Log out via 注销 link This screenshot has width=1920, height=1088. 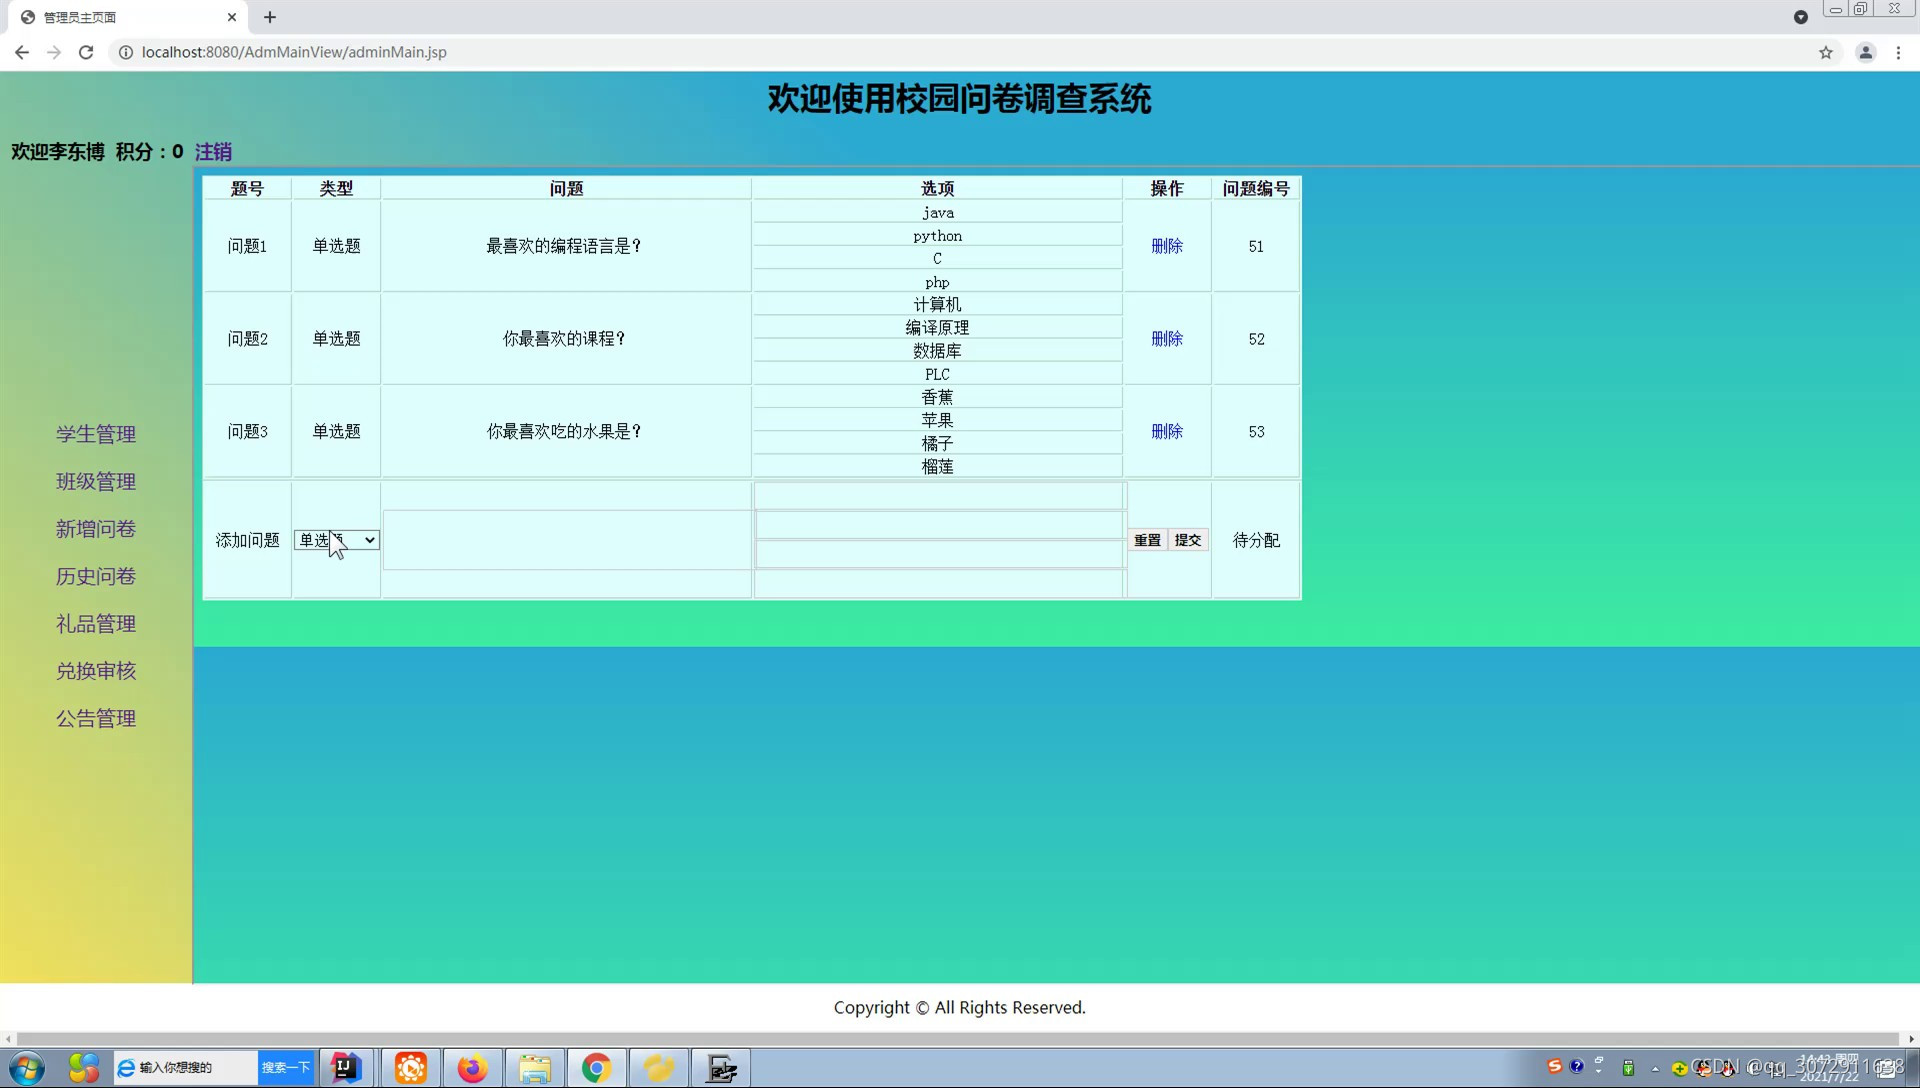(x=213, y=152)
